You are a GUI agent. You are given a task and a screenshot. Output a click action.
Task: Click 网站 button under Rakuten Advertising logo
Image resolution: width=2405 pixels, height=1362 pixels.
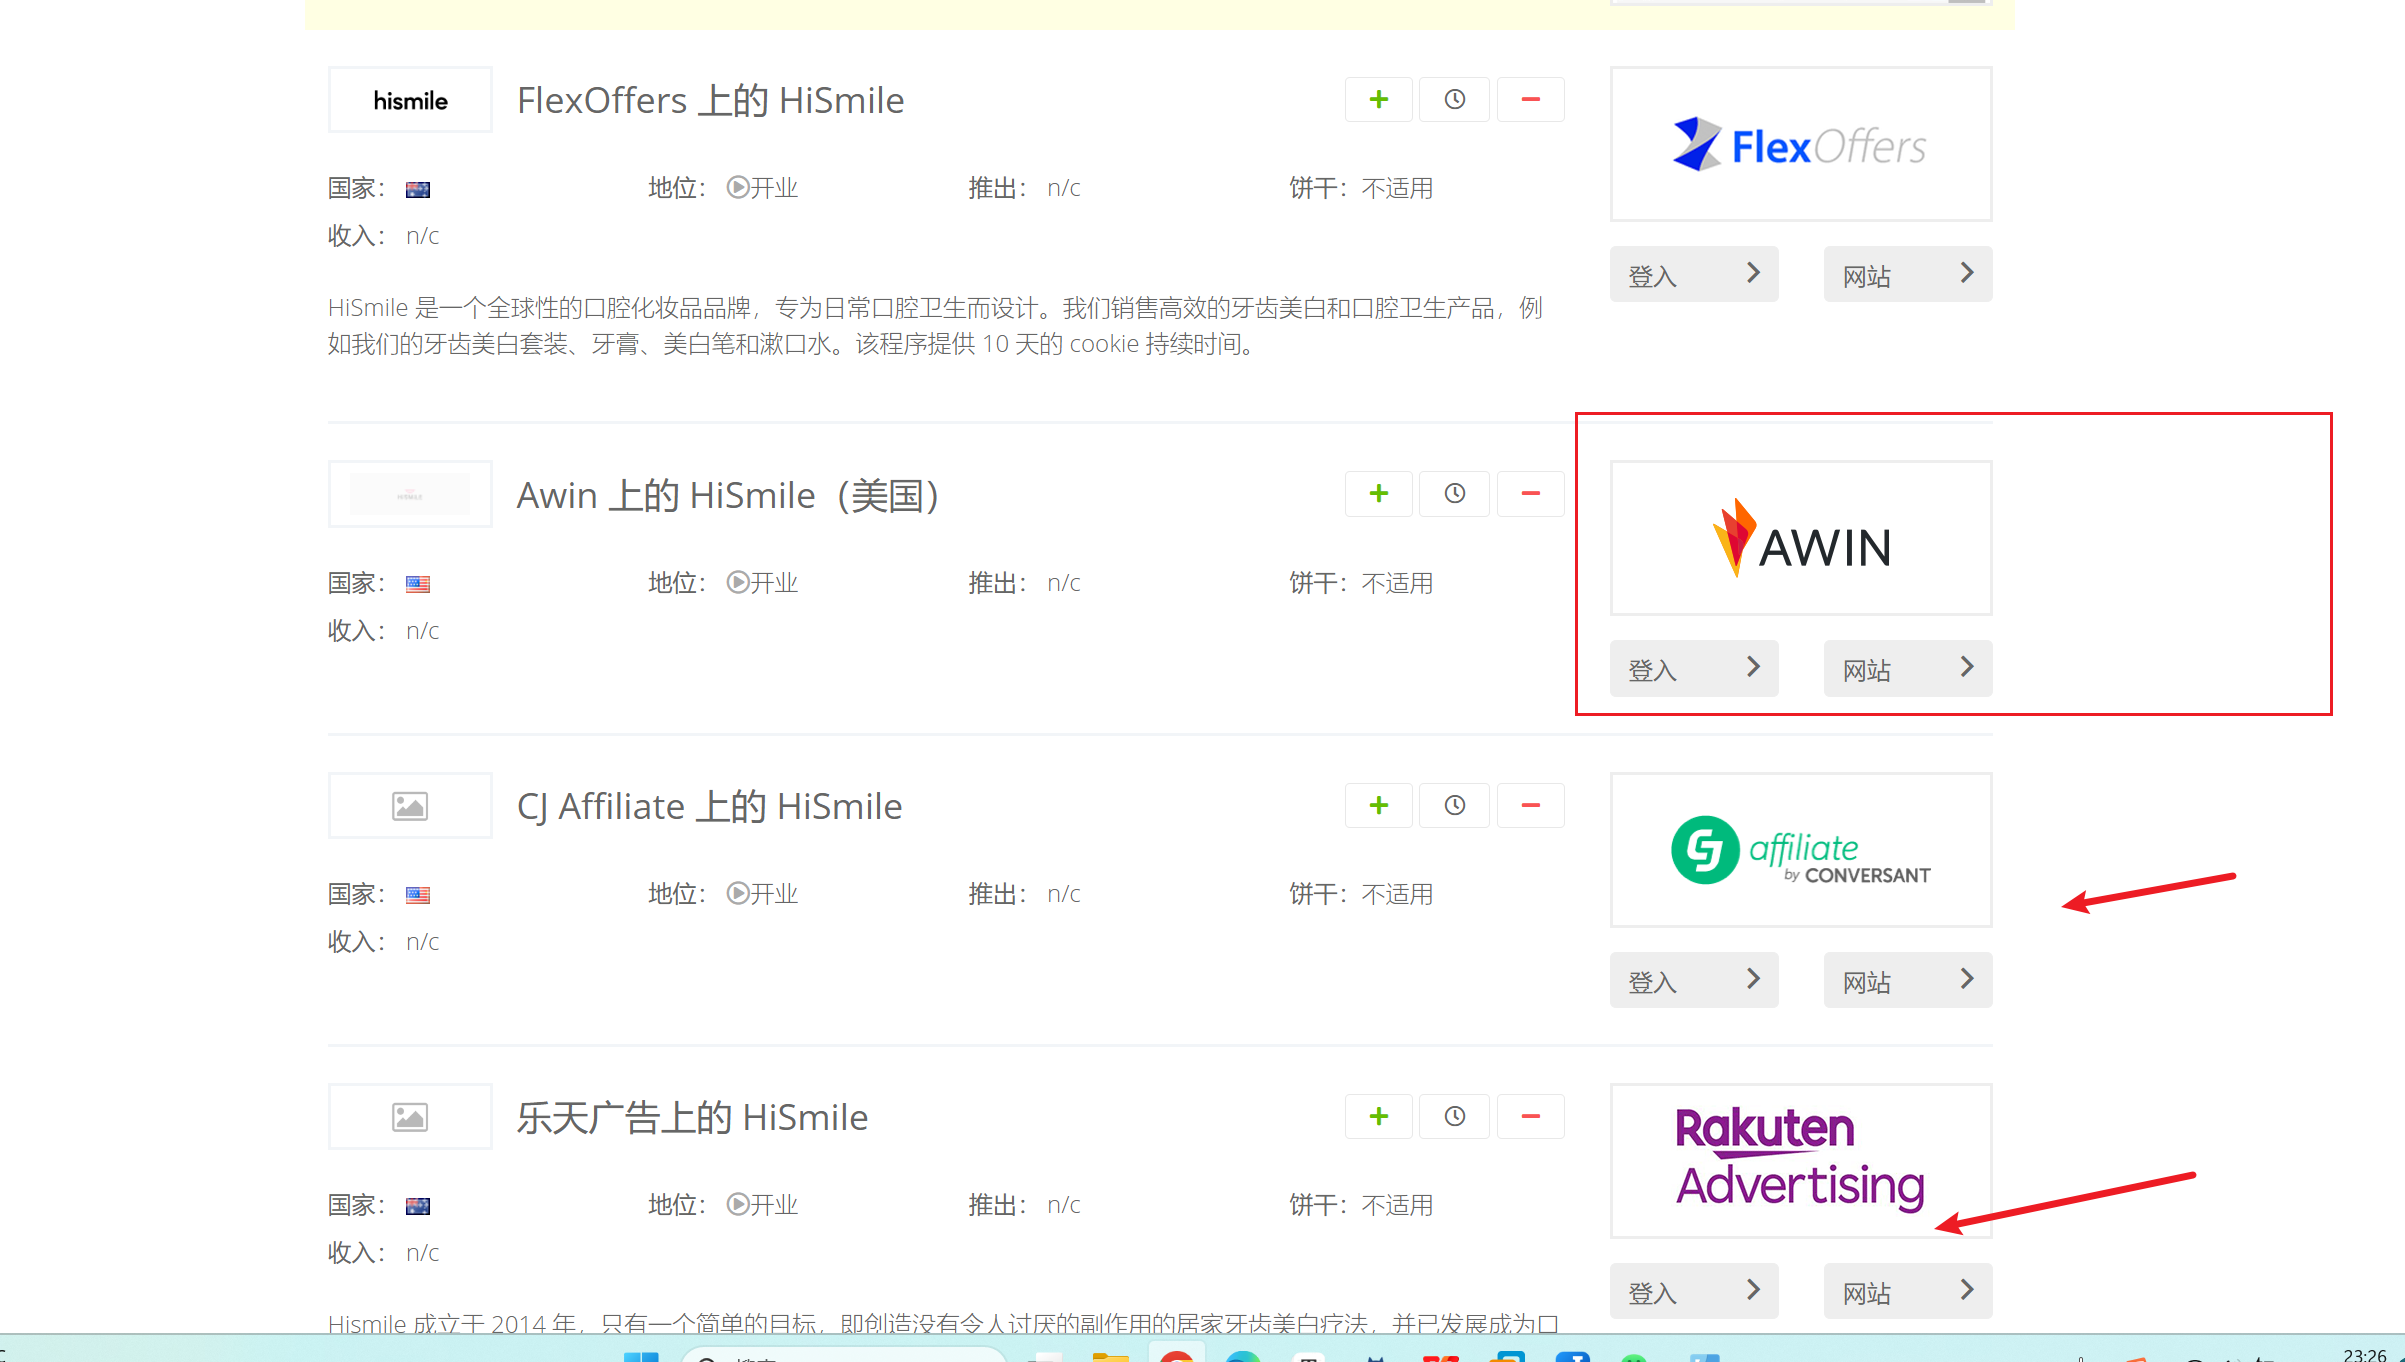click(x=1907, y=1291)
